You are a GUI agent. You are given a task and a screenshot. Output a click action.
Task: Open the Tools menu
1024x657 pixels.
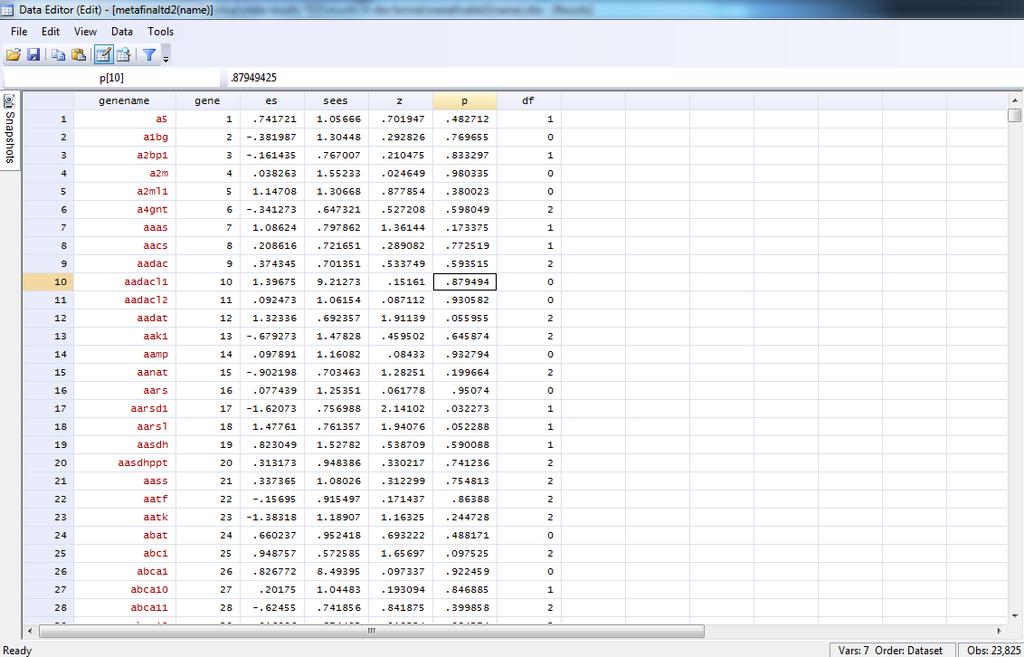click(x=161, y=31)
